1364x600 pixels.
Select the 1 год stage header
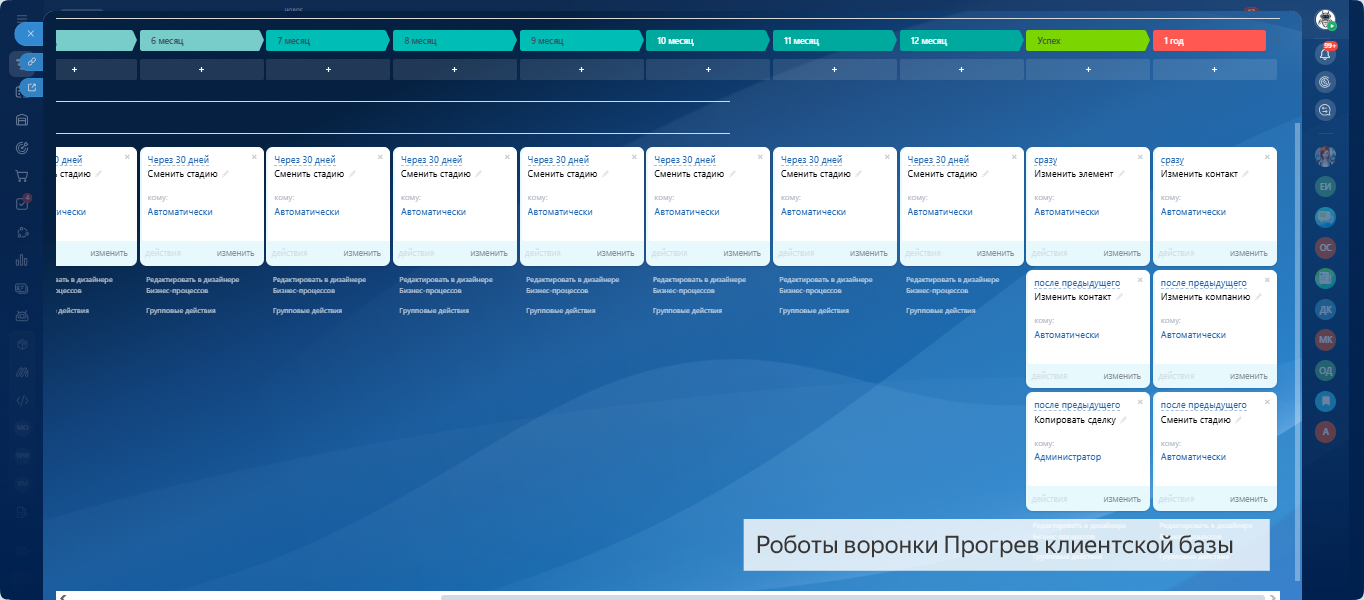pos(1209,41)
